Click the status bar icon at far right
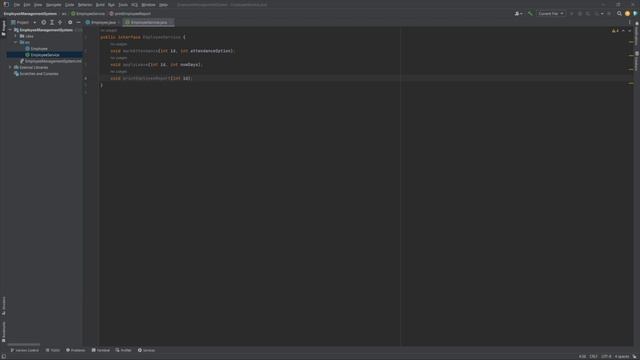Screen dimensions: 640x360 pyautogui.click(x=635, y=356)
